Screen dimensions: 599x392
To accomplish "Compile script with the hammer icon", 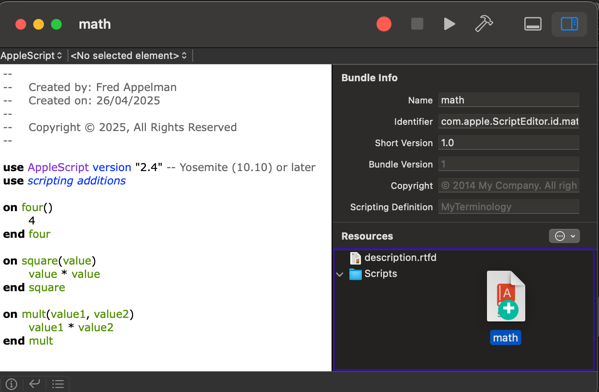I will 484,24.
